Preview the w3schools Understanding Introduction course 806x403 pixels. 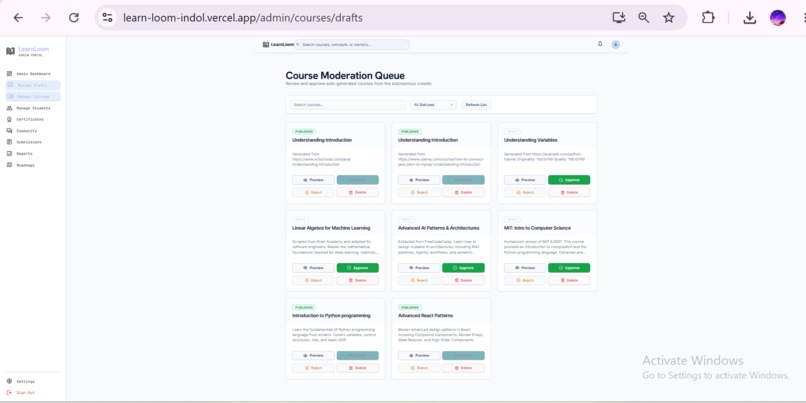click(x=313, y=180)
